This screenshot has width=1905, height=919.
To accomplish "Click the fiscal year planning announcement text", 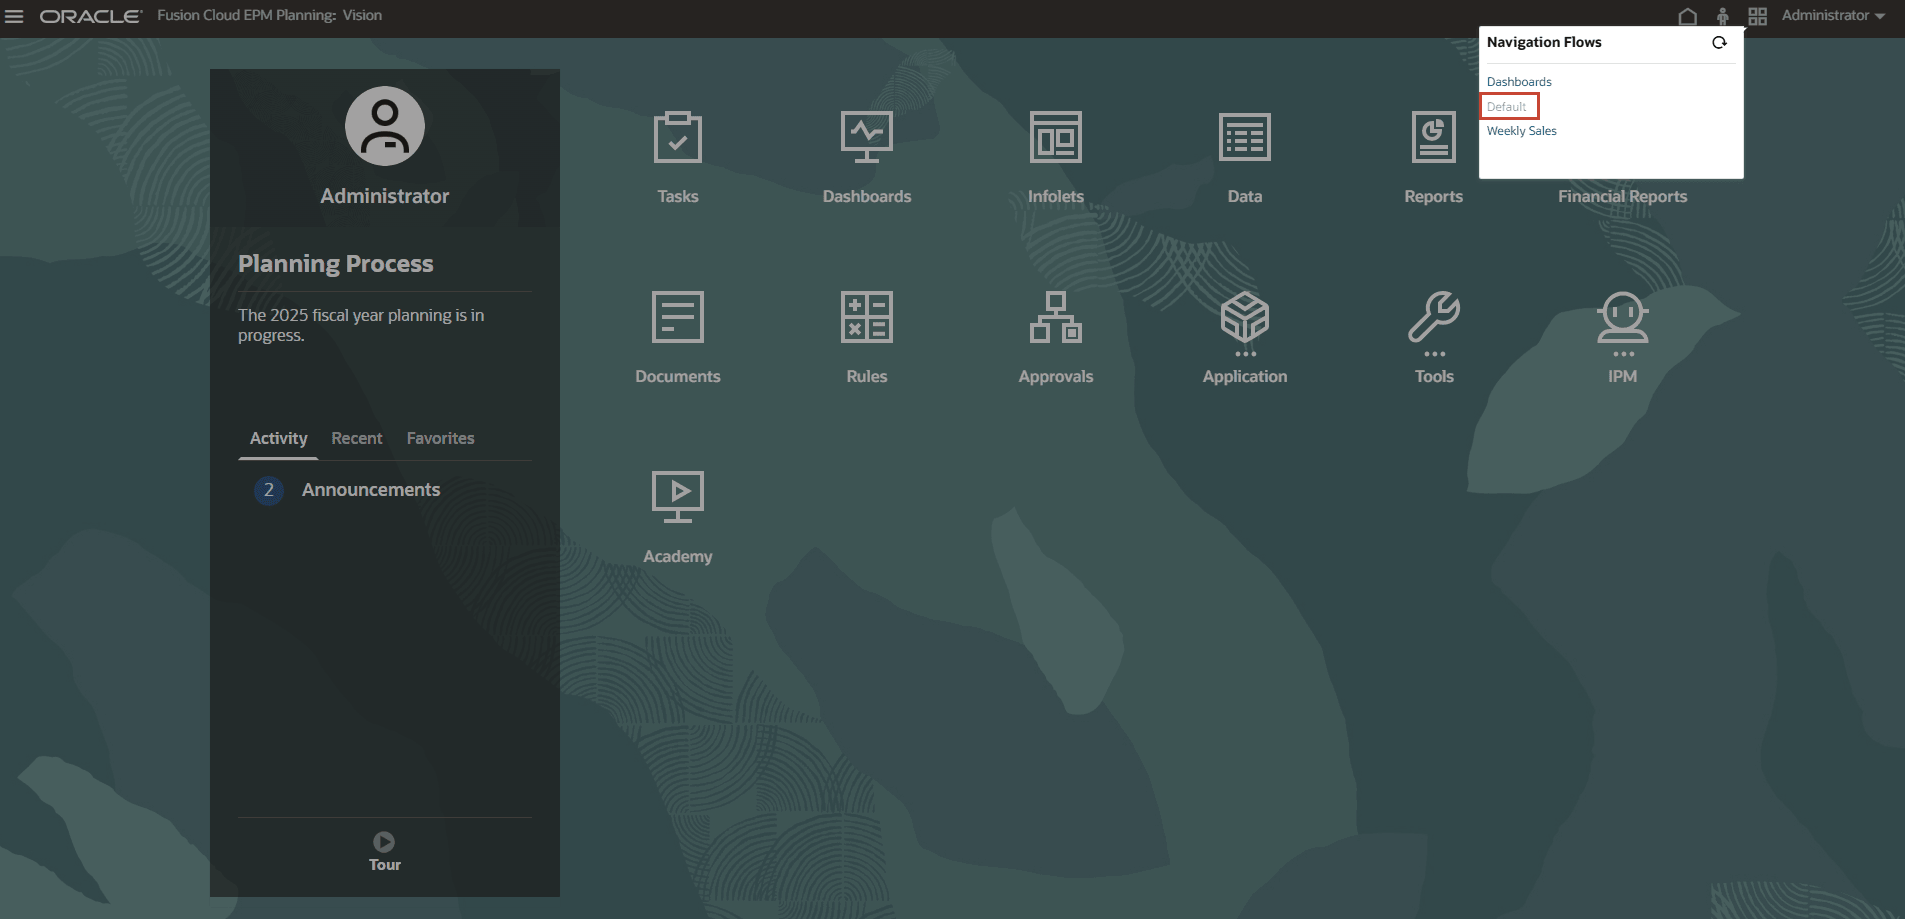I will coord(361,325).
